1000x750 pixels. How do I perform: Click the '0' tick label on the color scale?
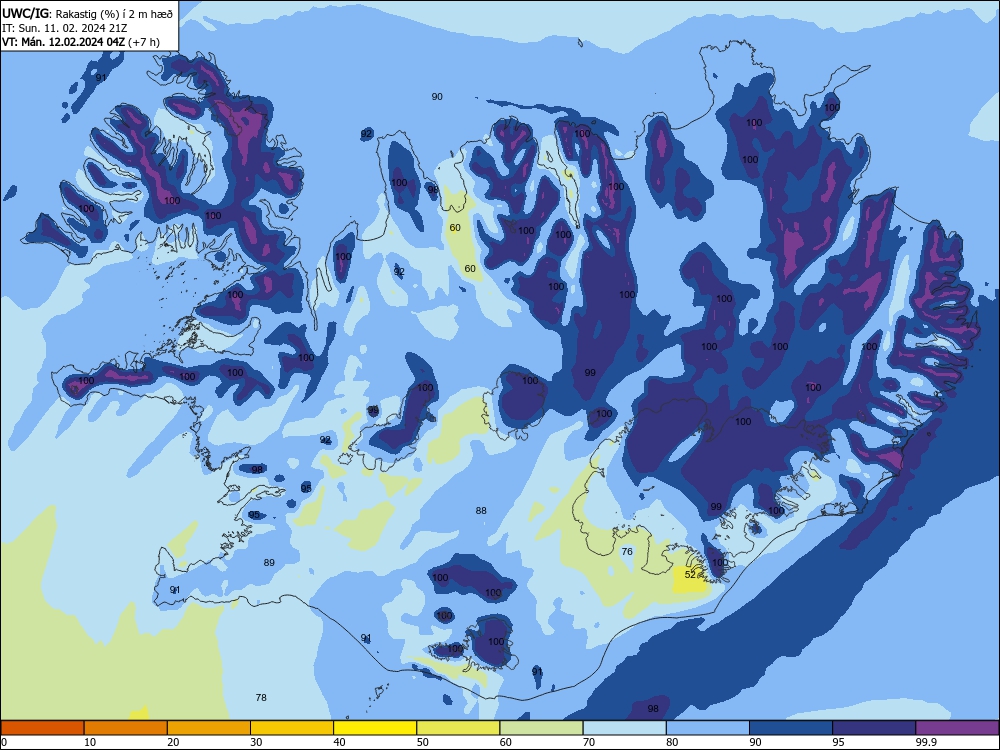pos(4,742)
